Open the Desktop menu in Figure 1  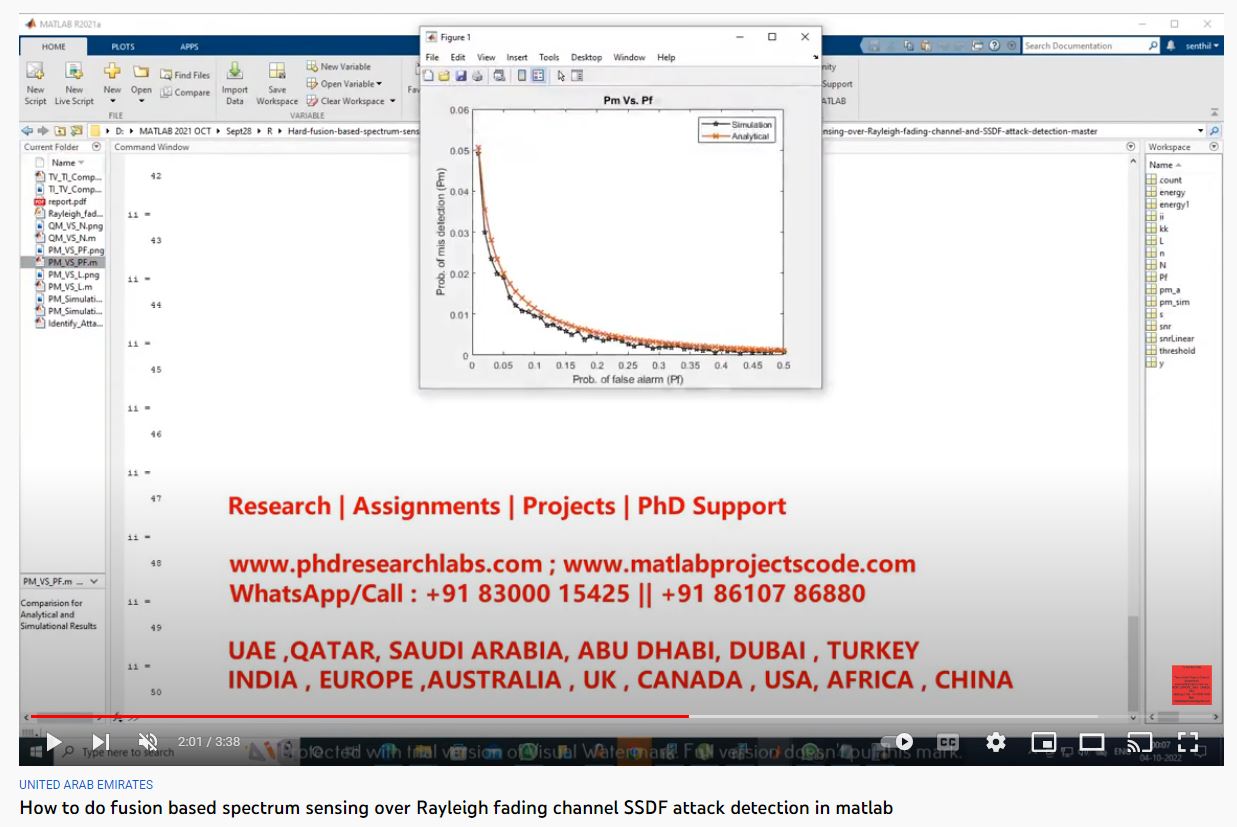point(587,58)
